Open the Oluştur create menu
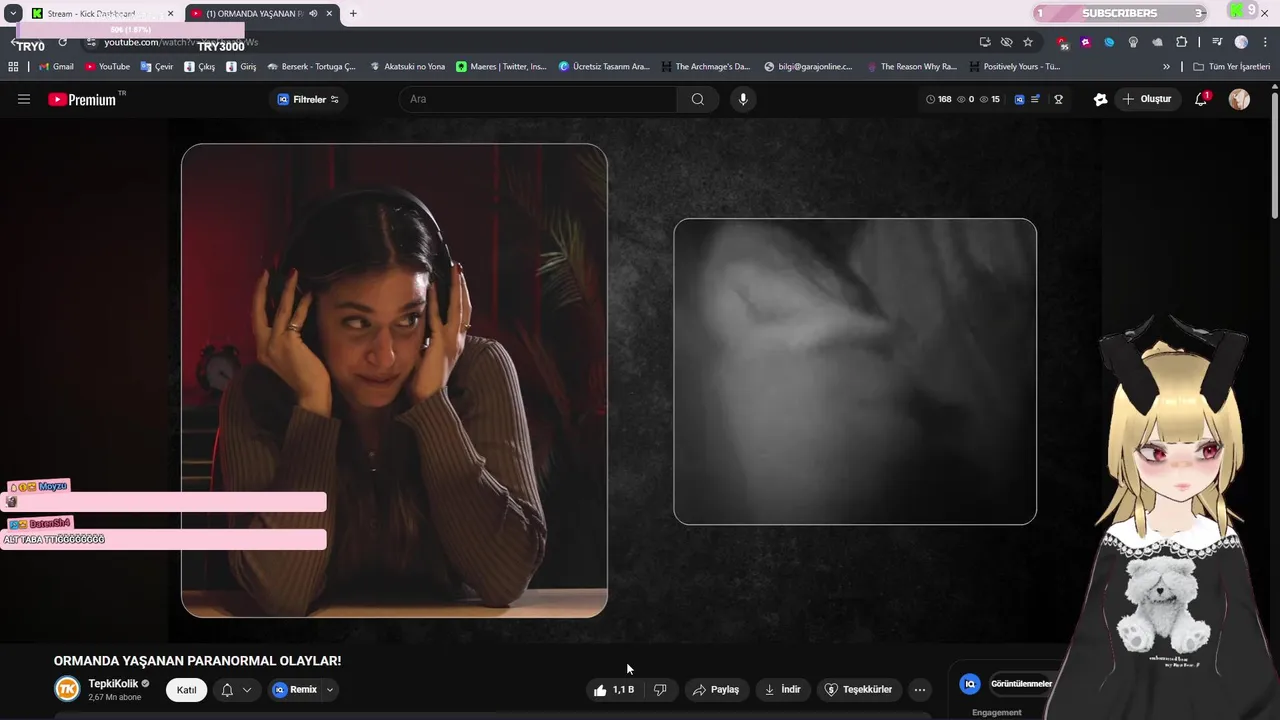 [x=1146, y=99]
